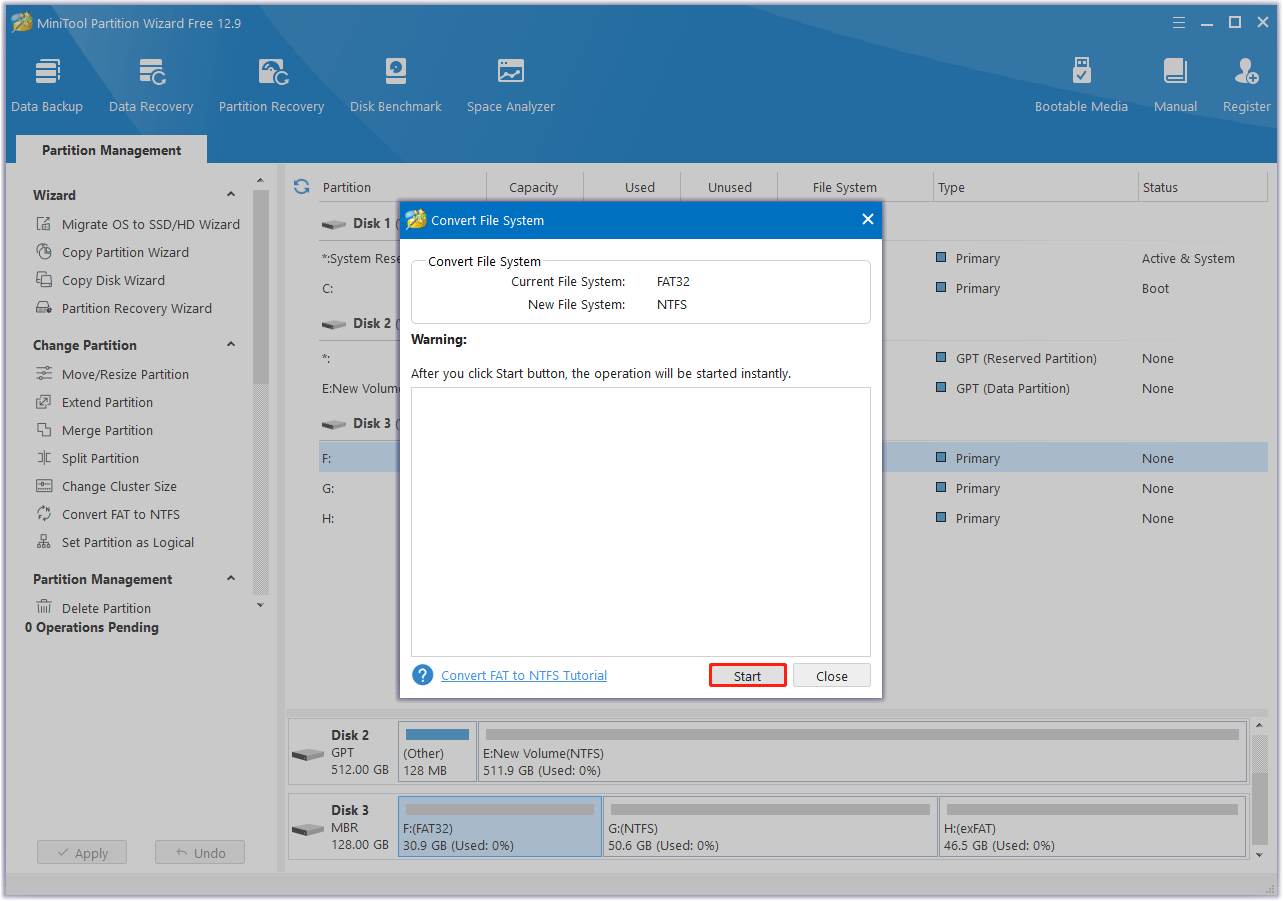Click the Change Cluster Size icon
This screenshot has width=1283, height=901.
(x=44, y=486)
